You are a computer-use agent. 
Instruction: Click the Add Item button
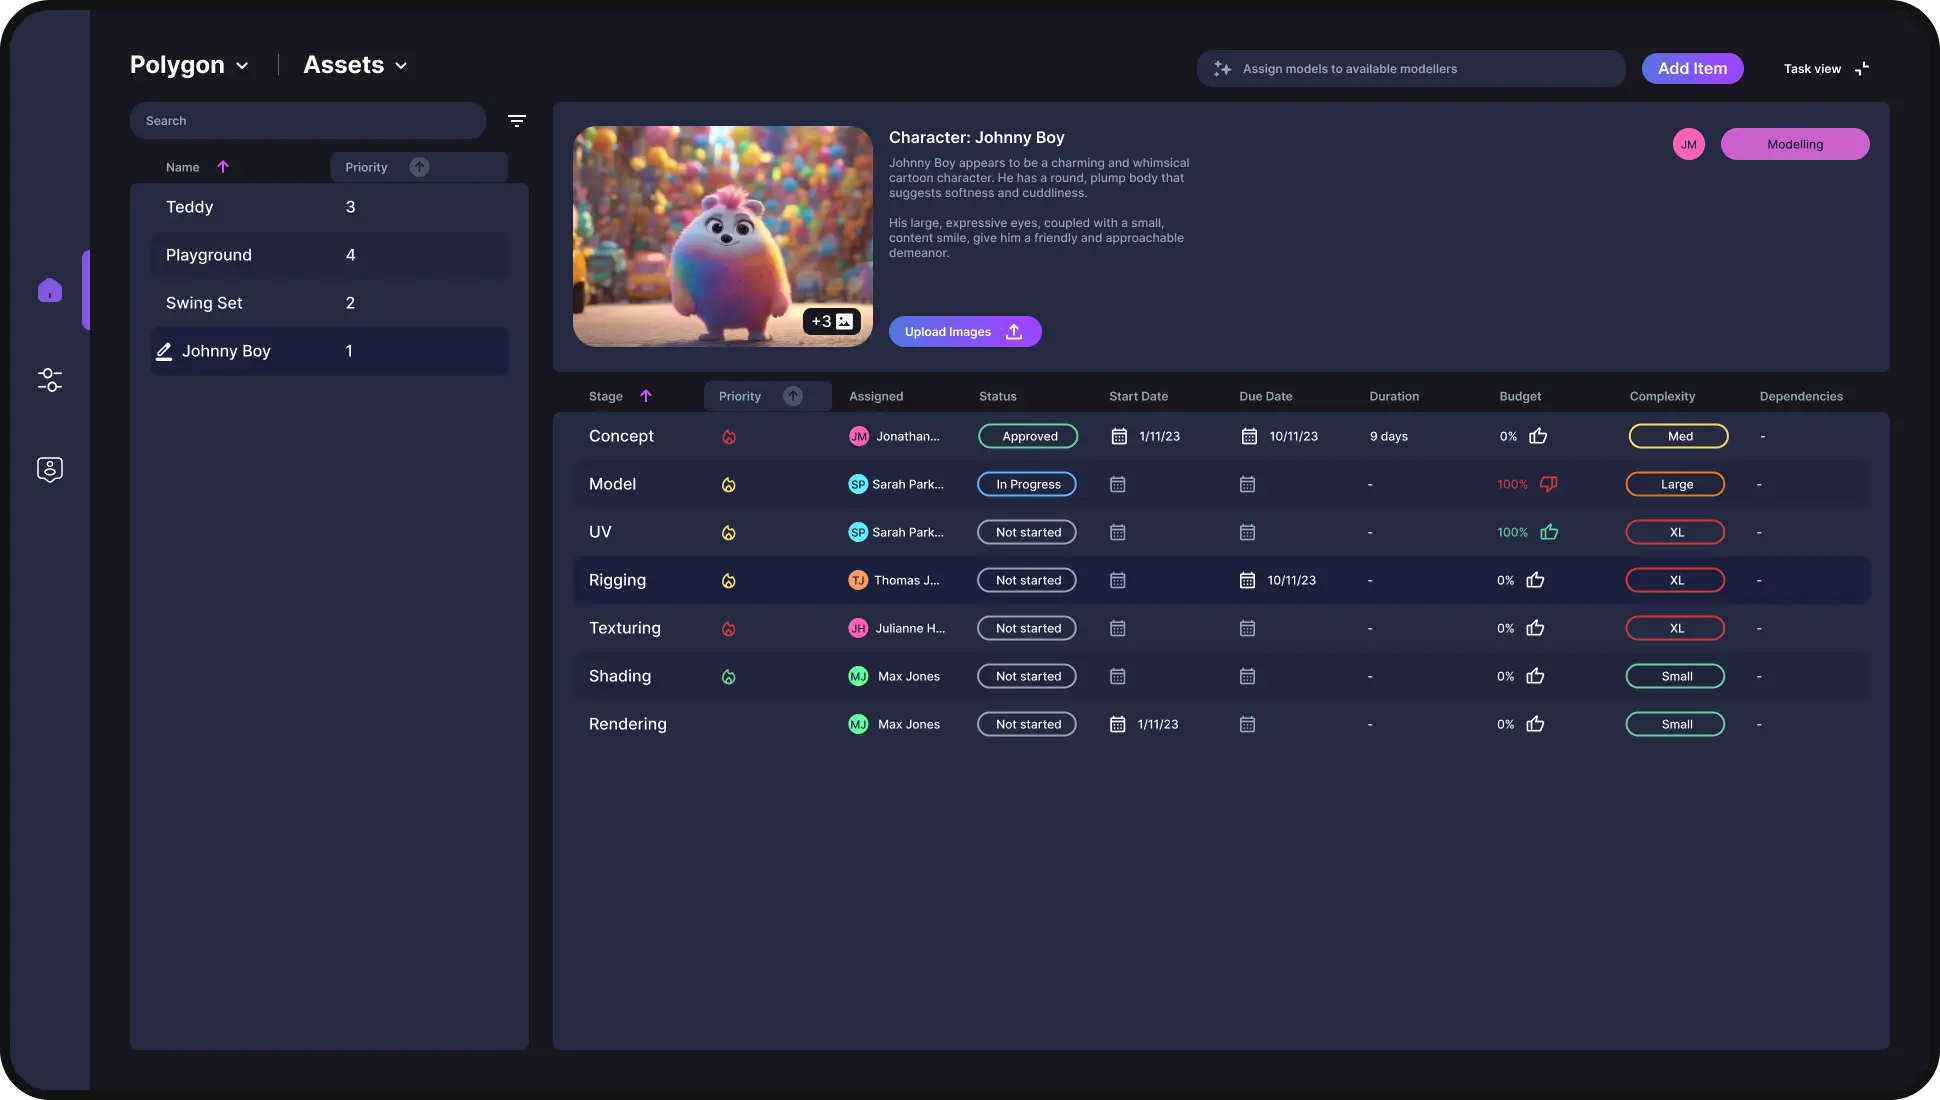click(1692, 69)
